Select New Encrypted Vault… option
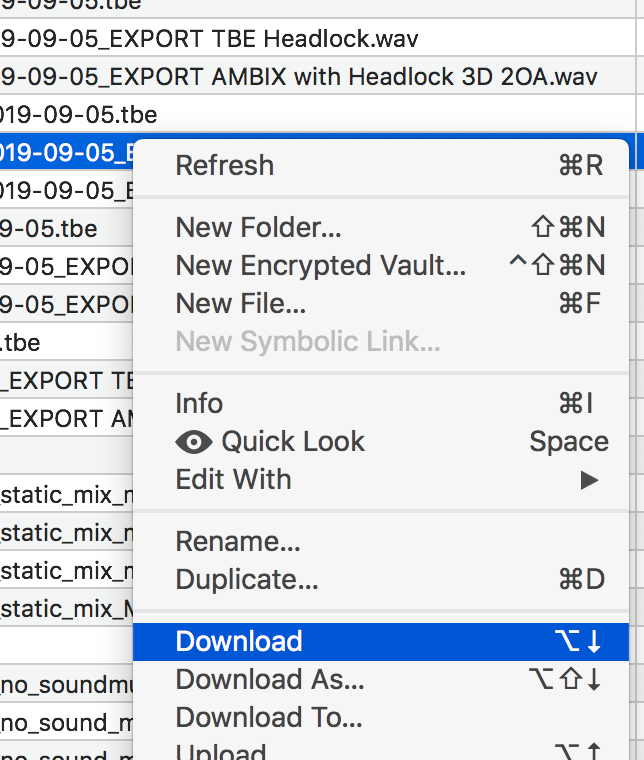644x760 pixels. click(x=320, y=265)
